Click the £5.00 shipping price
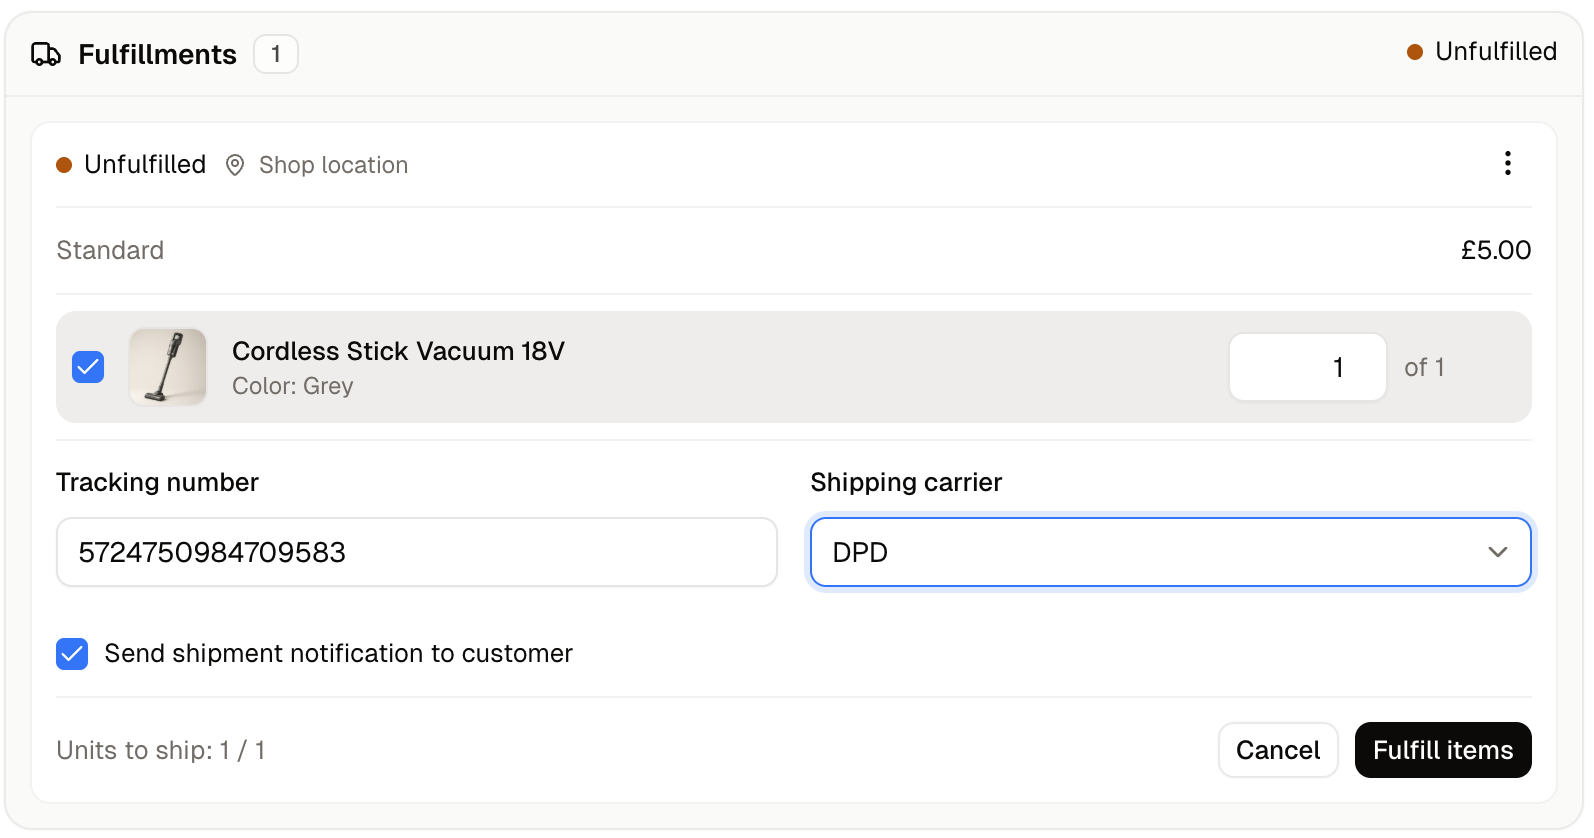 click(1496, 250)
